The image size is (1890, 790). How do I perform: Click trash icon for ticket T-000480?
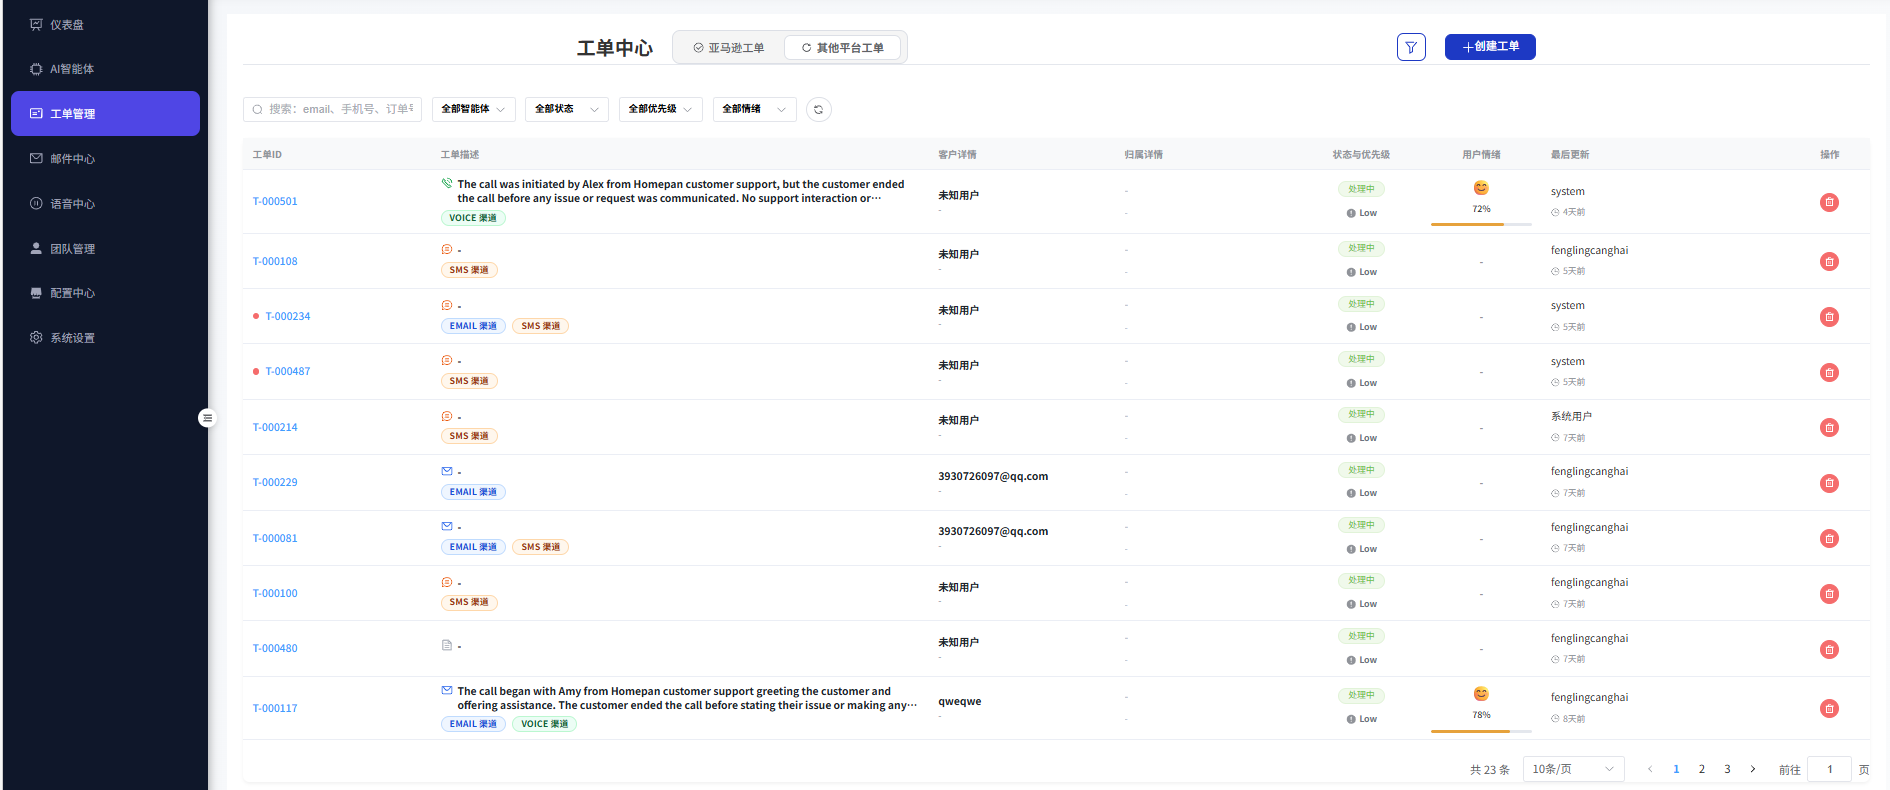[1829, 649]
